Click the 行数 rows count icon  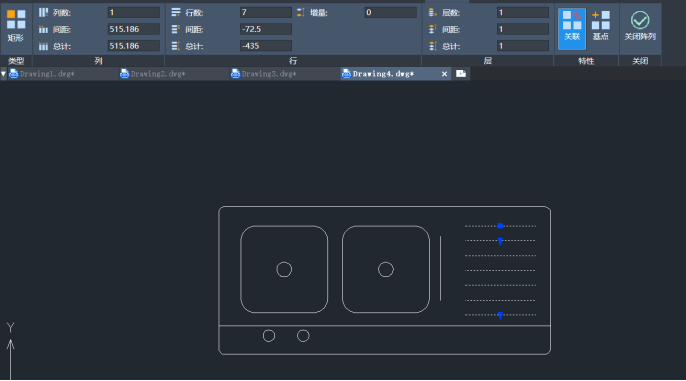176,13
